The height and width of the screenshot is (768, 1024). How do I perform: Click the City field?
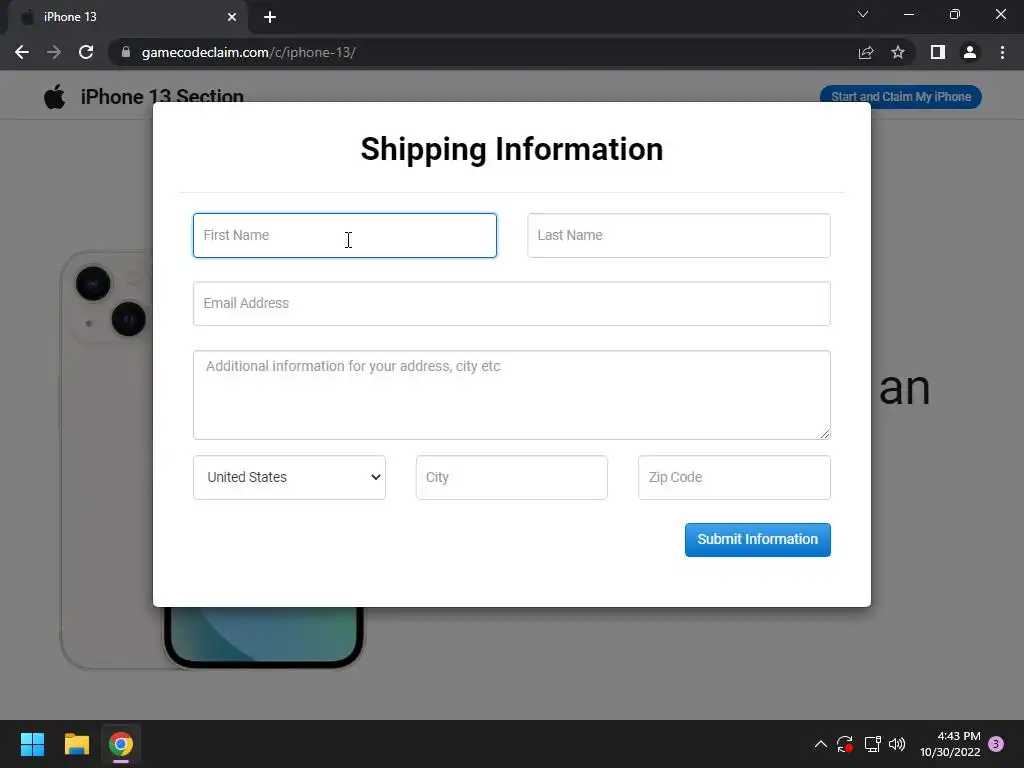click(512, 477)
